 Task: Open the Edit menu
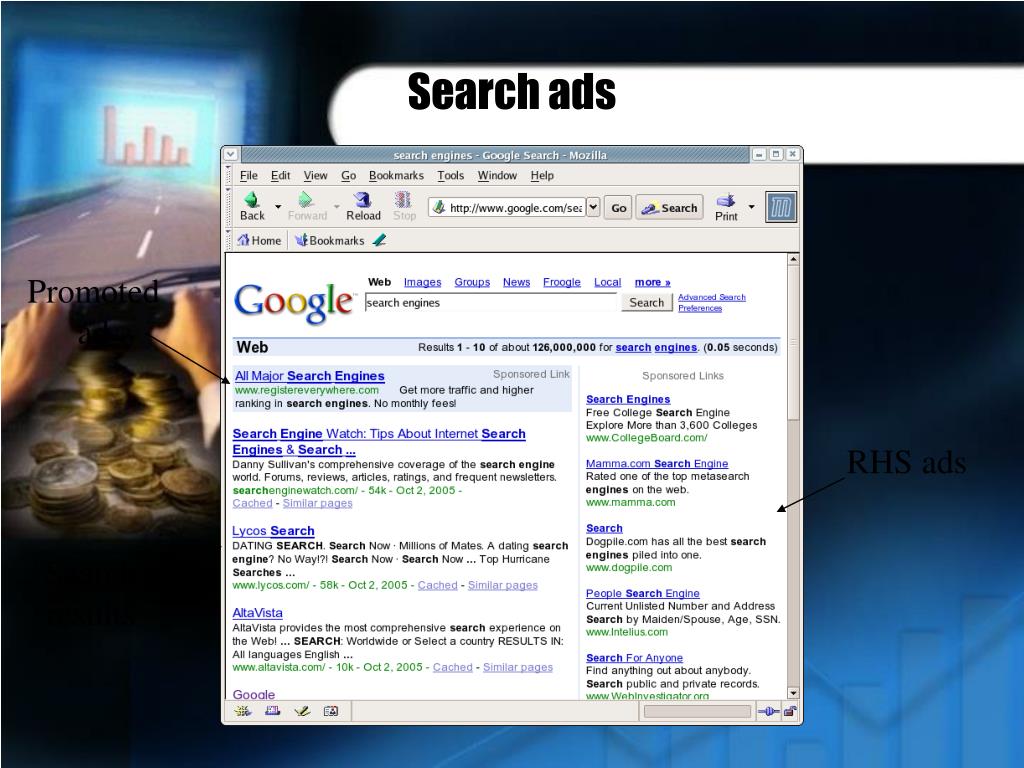(280, 175)
